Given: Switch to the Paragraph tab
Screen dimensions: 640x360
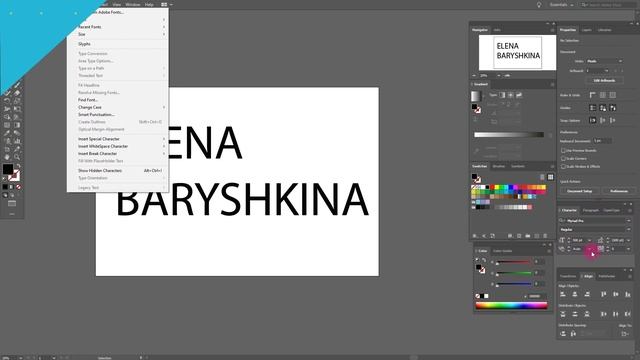Looking at the screenshot, I should [591, 210].
